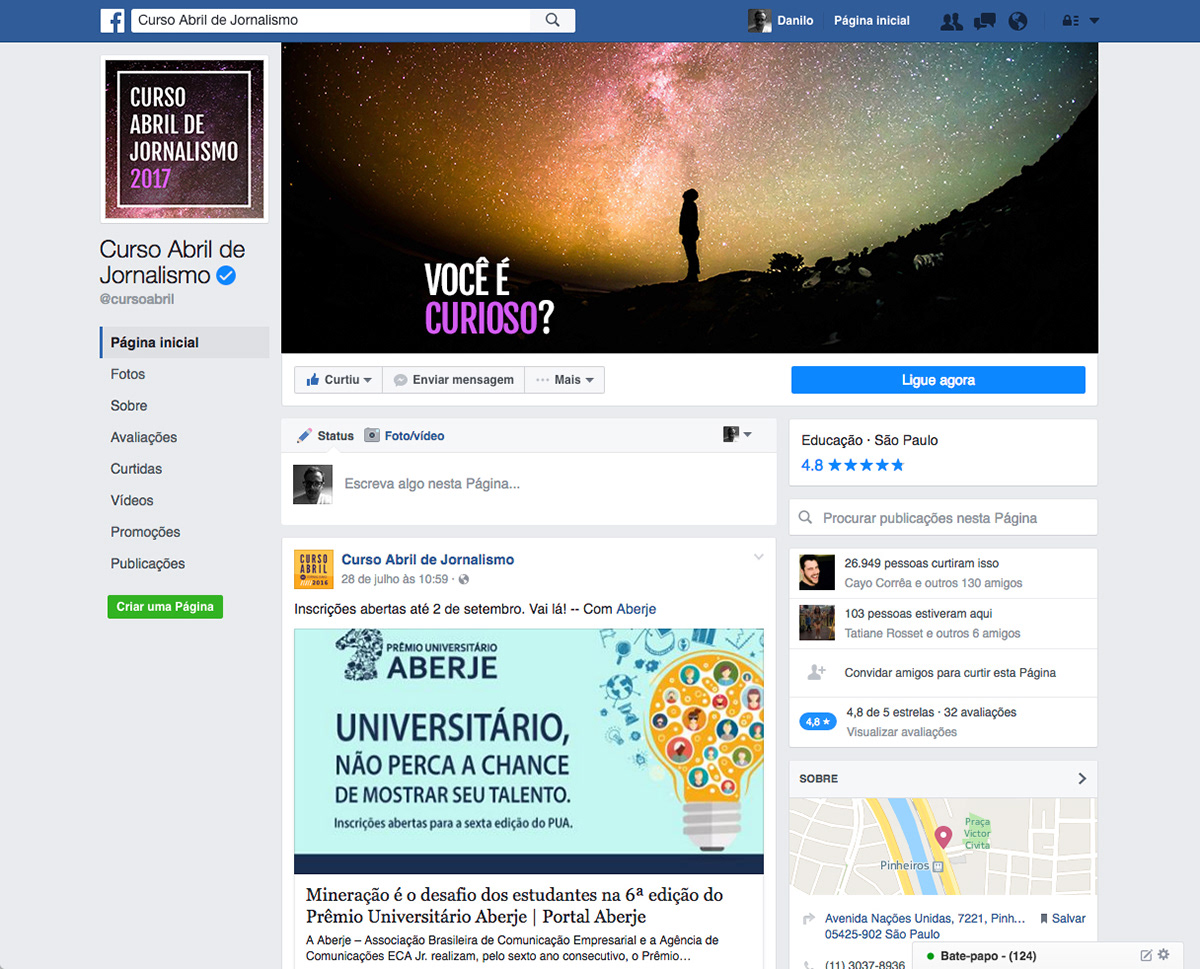This screenshot has height=969, width=1200.
Task: Click the 4,8 star rating badge
Action: [817, 721]
